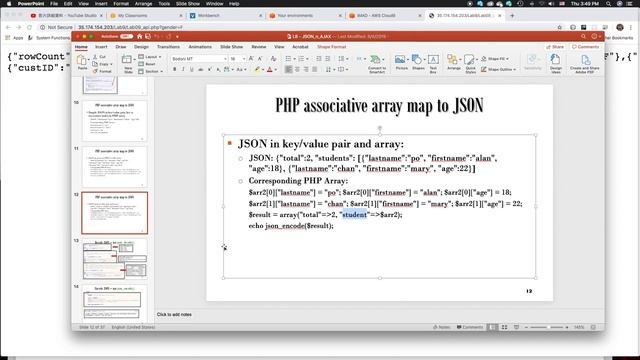640x360 pixels.
Task: Click the Share button
Action: tap(555, 47)
